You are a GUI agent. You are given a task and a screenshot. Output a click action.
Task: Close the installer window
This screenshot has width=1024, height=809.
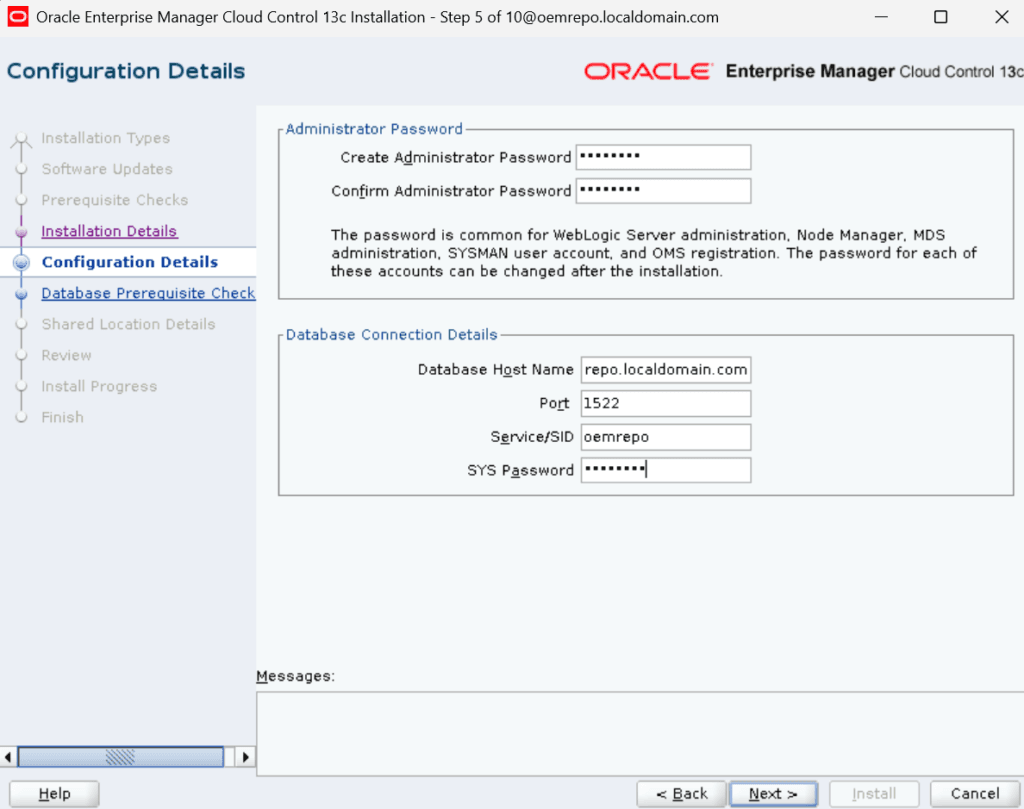(1002, 17)
